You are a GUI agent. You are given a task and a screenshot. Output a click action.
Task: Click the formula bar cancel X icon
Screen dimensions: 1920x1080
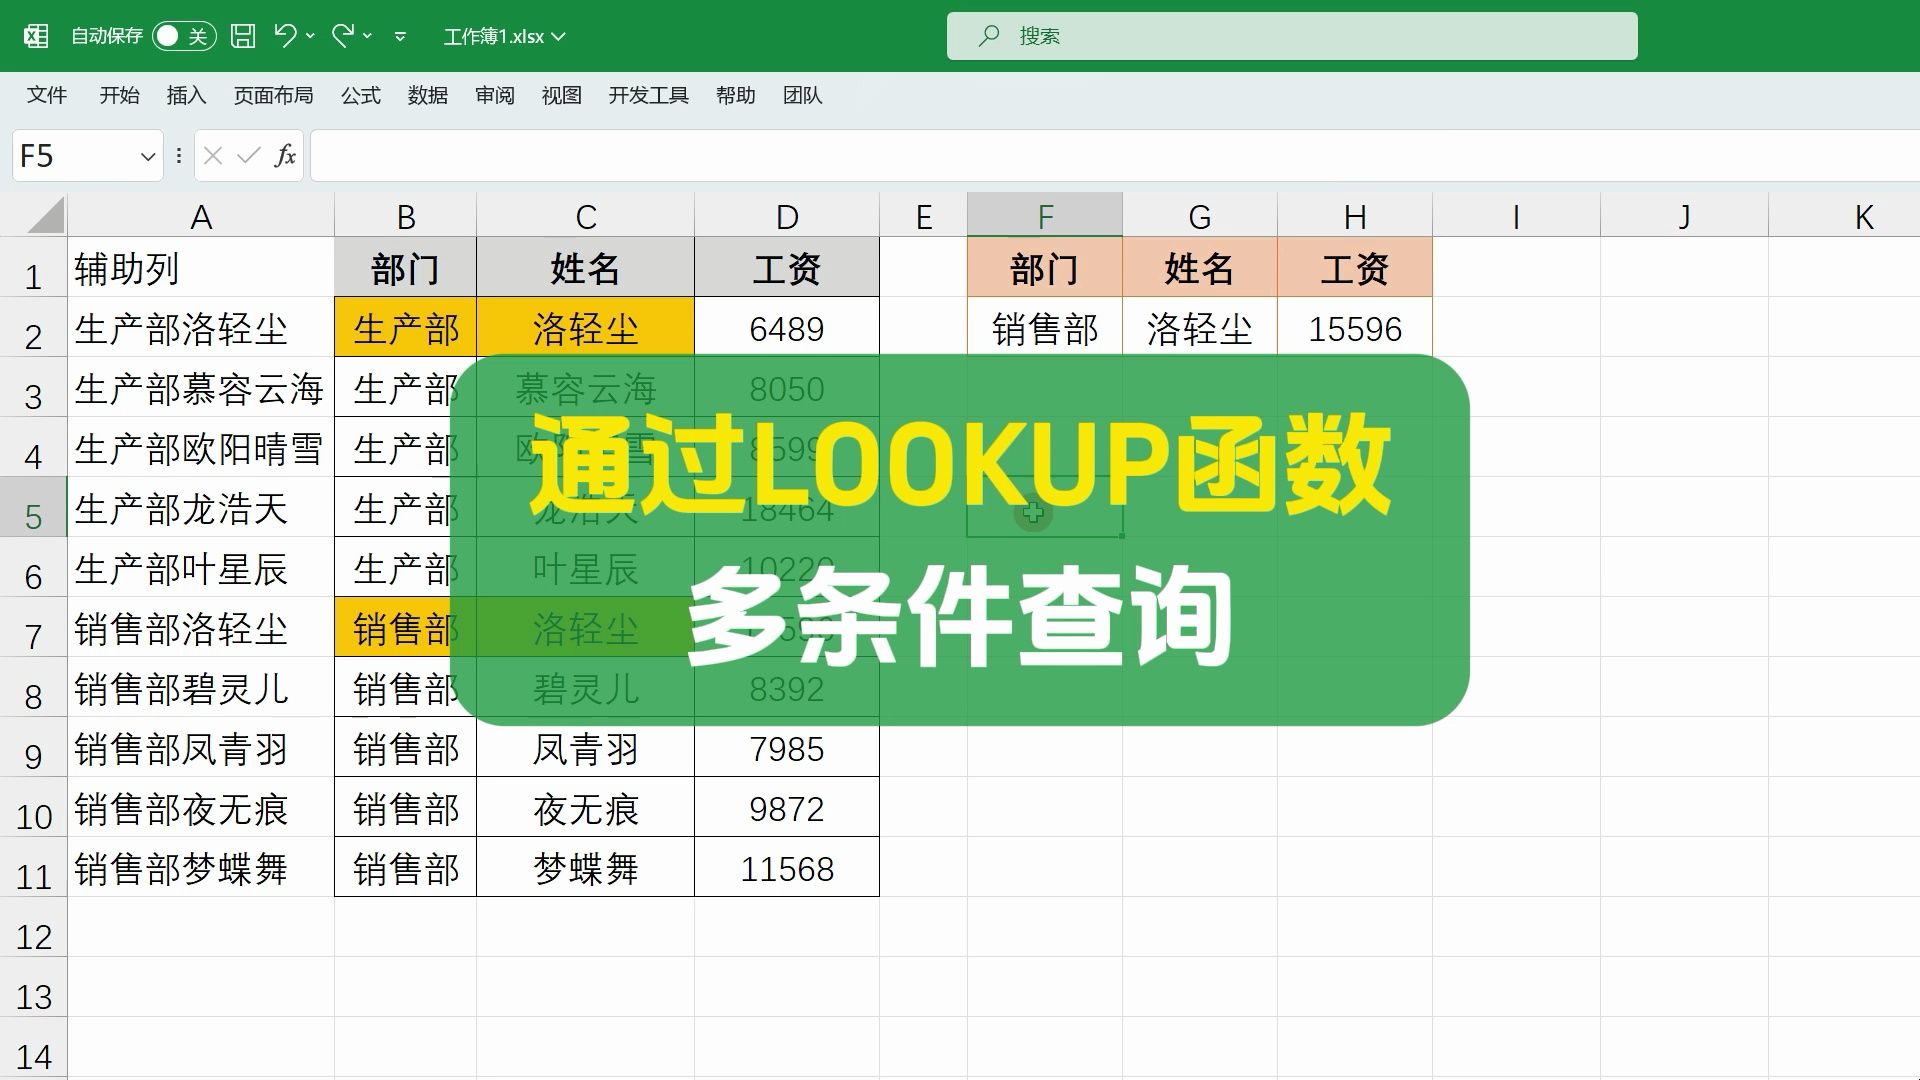coord(212,156)
